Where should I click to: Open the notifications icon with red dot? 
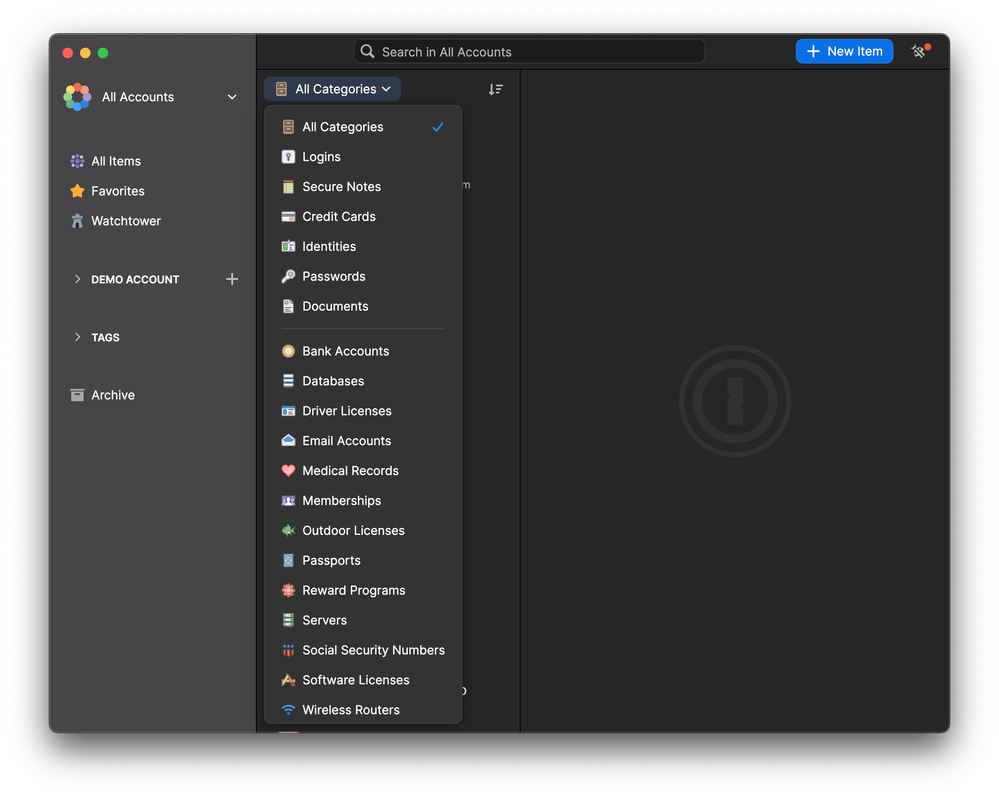tap(920, 51)
